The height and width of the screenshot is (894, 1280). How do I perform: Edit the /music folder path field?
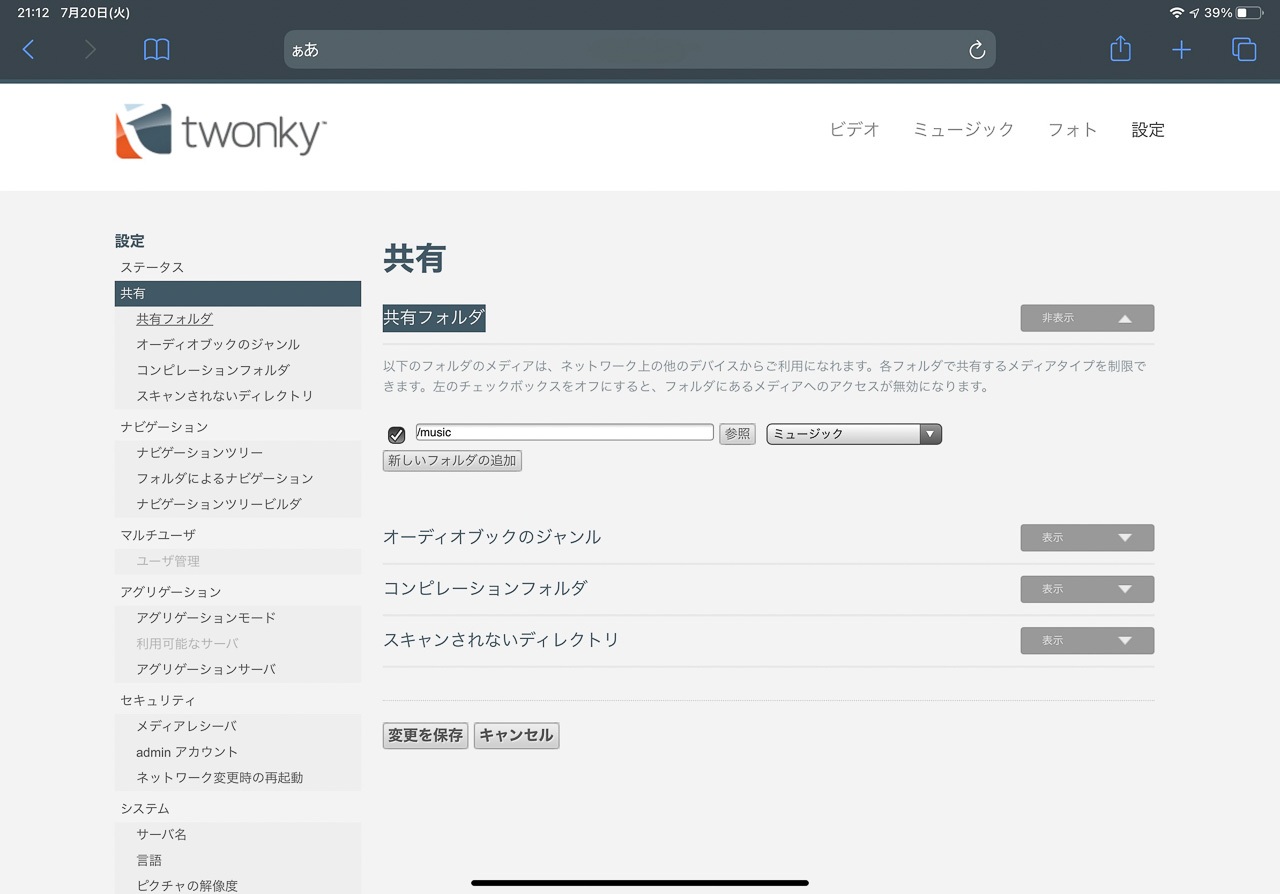(565, 433)
